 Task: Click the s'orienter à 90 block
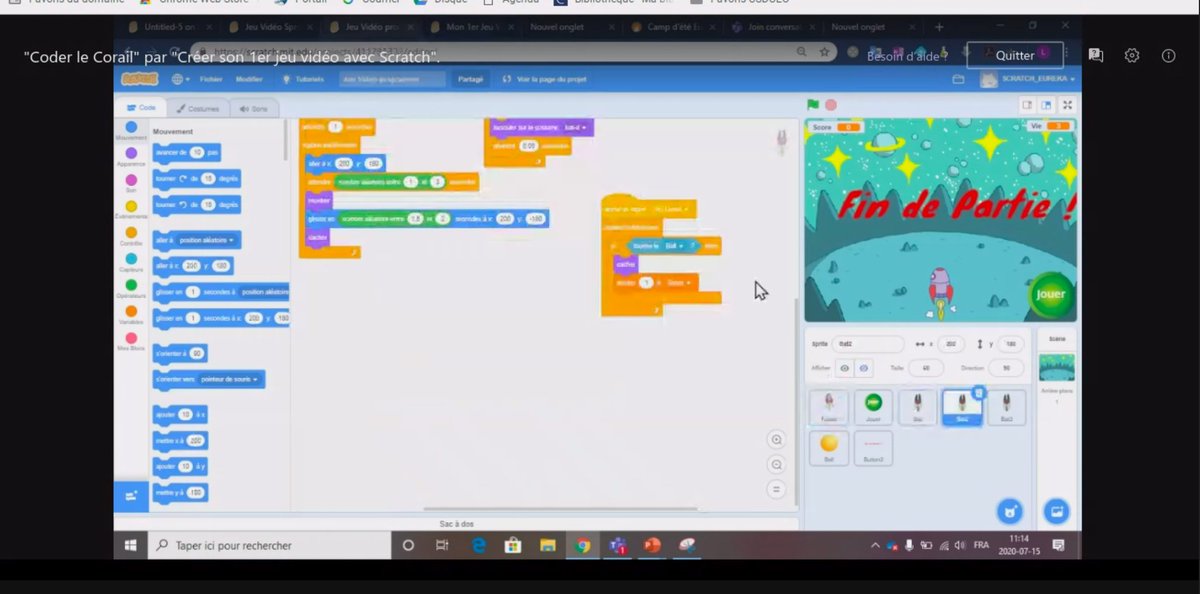click(180, 353)
